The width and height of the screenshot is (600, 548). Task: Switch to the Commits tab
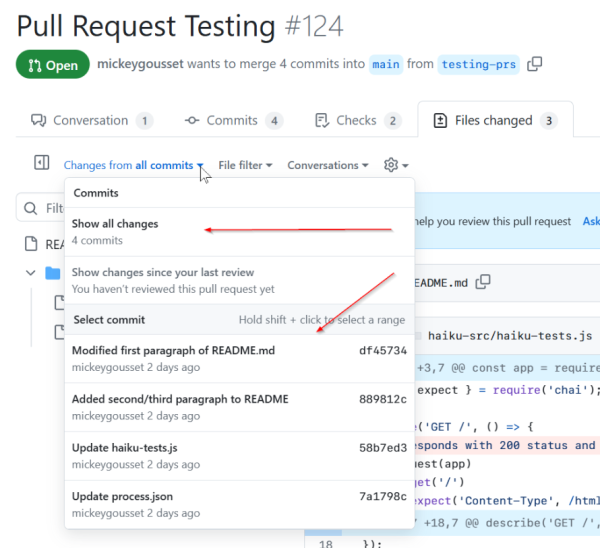coord(234,120)
